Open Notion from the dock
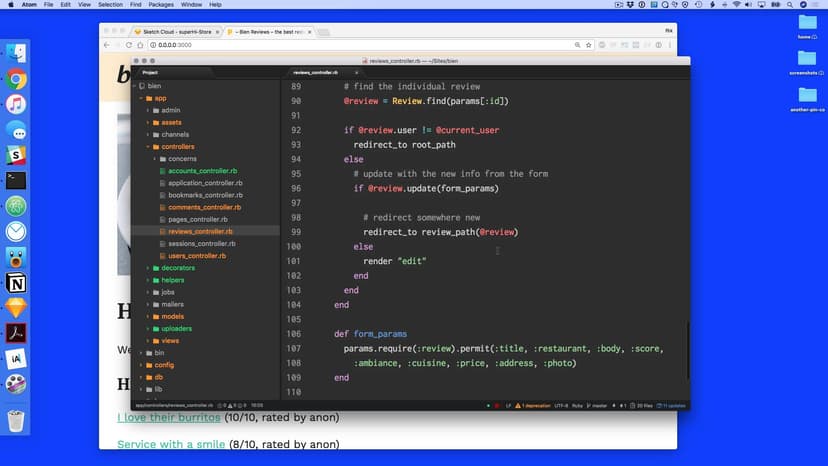Image resolution: width=828 pixels, height=466 pixels. [16, 283]
